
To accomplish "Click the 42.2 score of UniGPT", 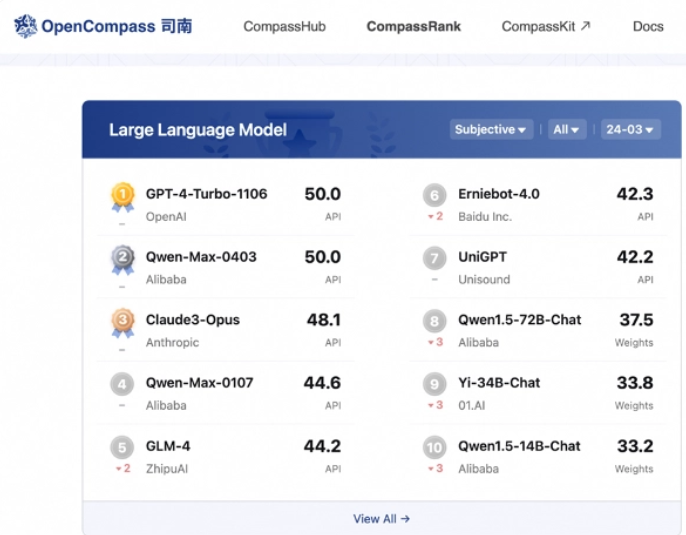I will (x=635, y=257).
